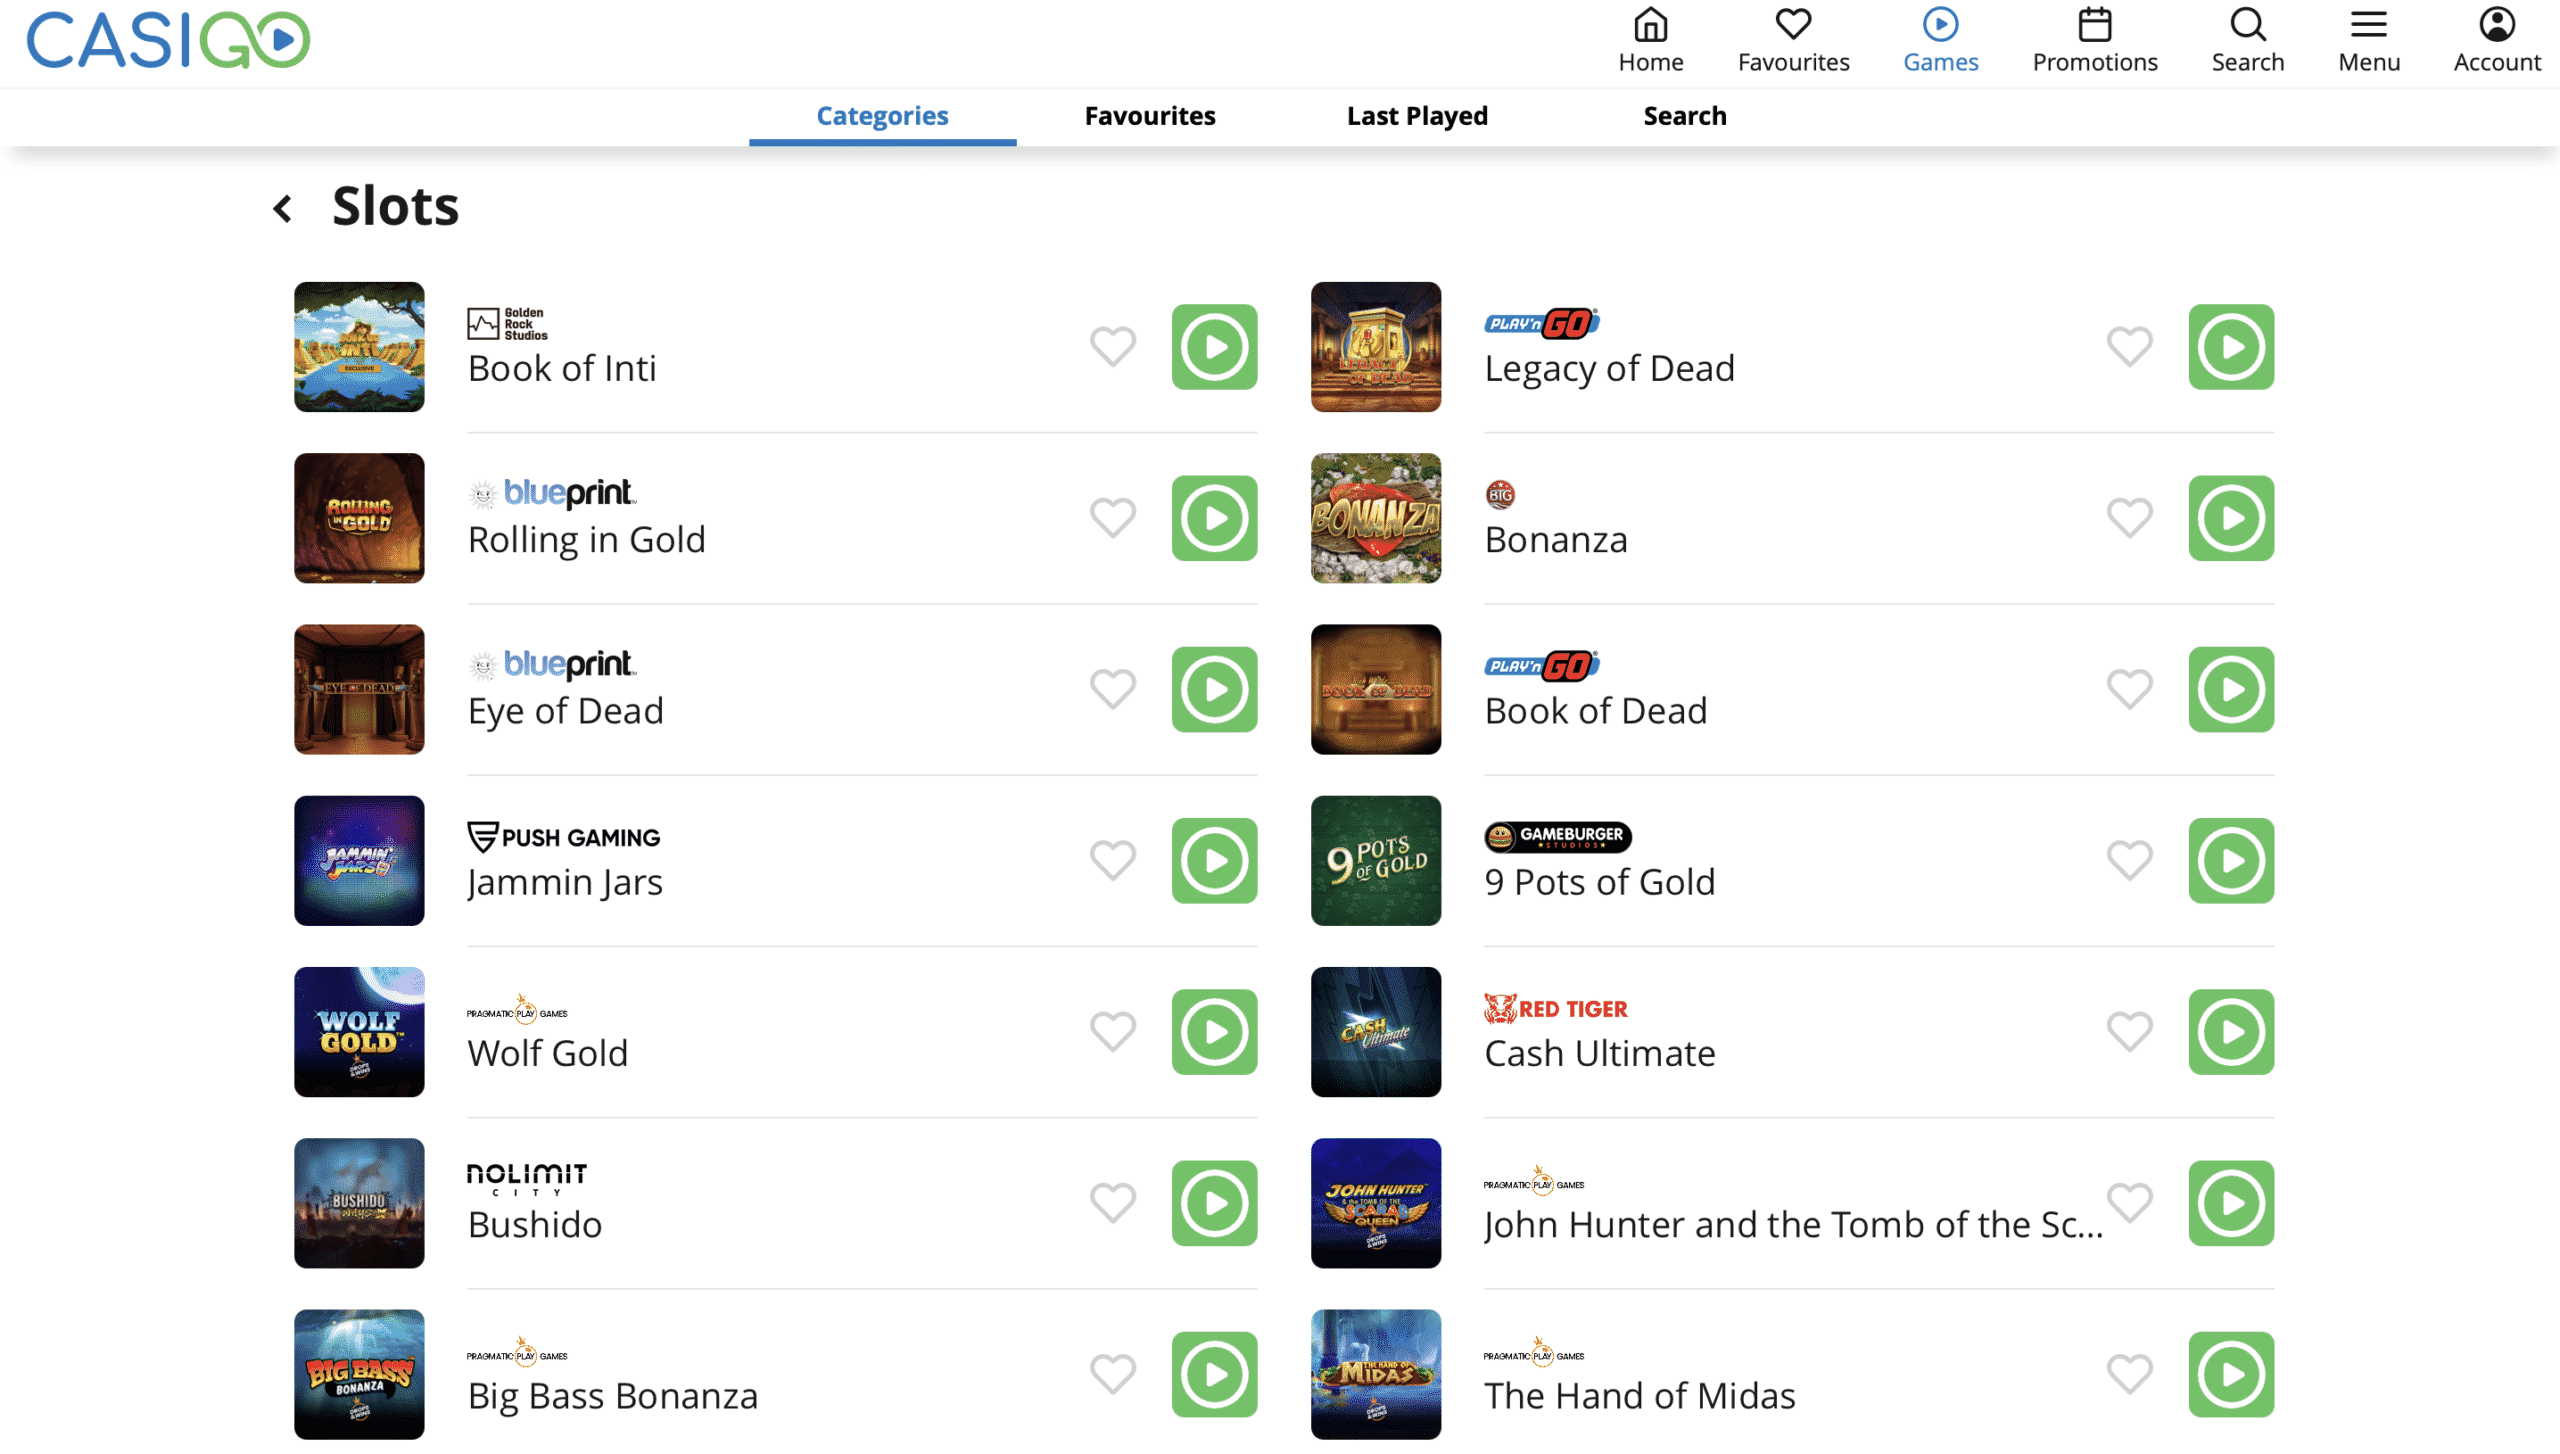Toggle favourite heart for Cash Ultimate
The width and height of the screenshot is (2560, 1454).
coord(2129,1032)
